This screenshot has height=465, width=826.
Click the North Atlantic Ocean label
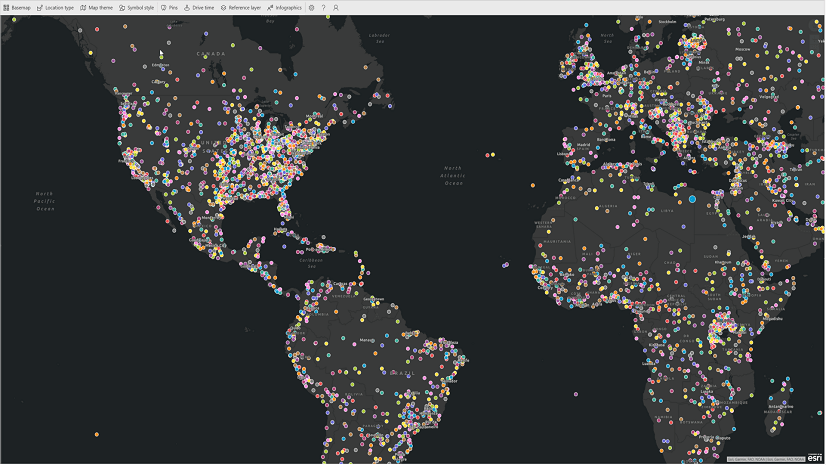tap(453, 176)
